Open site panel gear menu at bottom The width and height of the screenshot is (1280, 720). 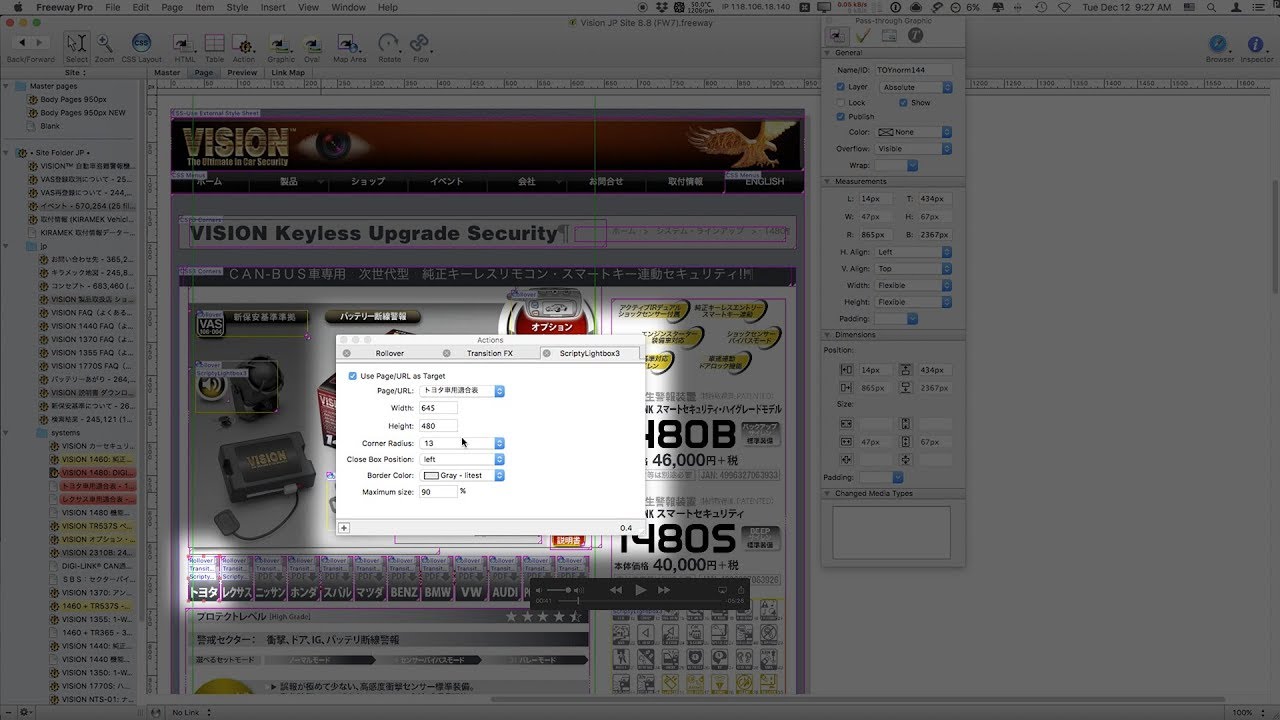point(25,711)
